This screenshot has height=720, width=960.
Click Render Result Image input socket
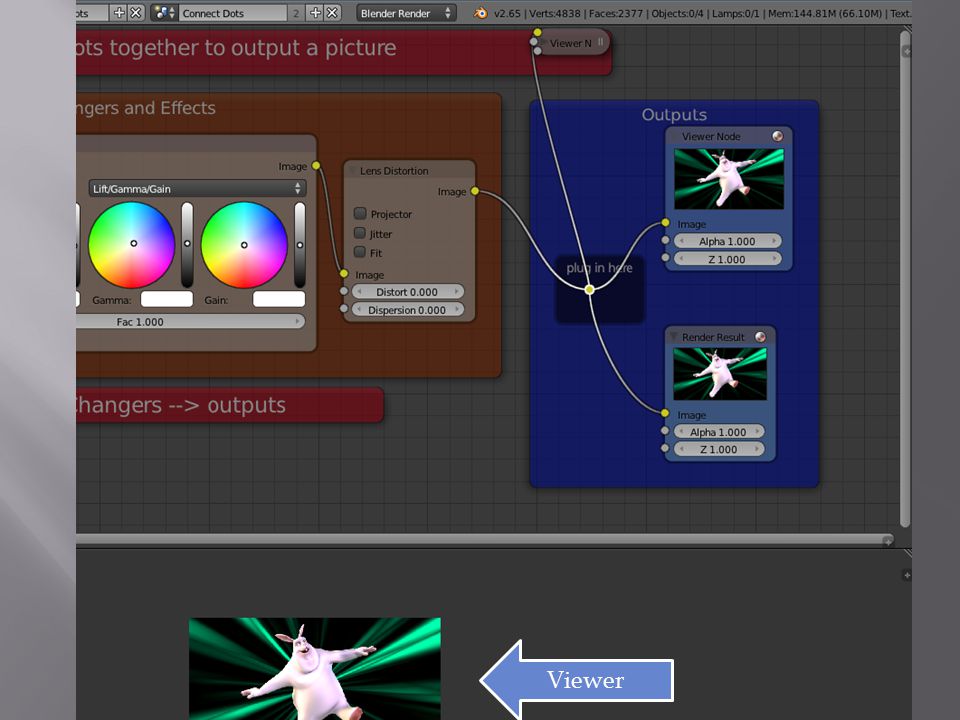[665, 413]
